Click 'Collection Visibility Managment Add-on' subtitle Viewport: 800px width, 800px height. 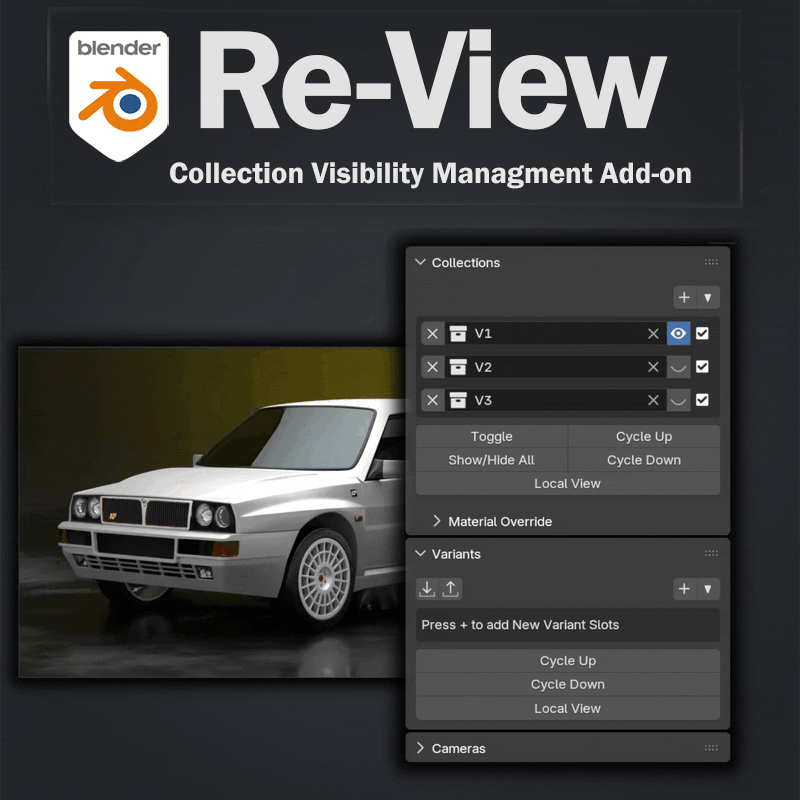430,173
